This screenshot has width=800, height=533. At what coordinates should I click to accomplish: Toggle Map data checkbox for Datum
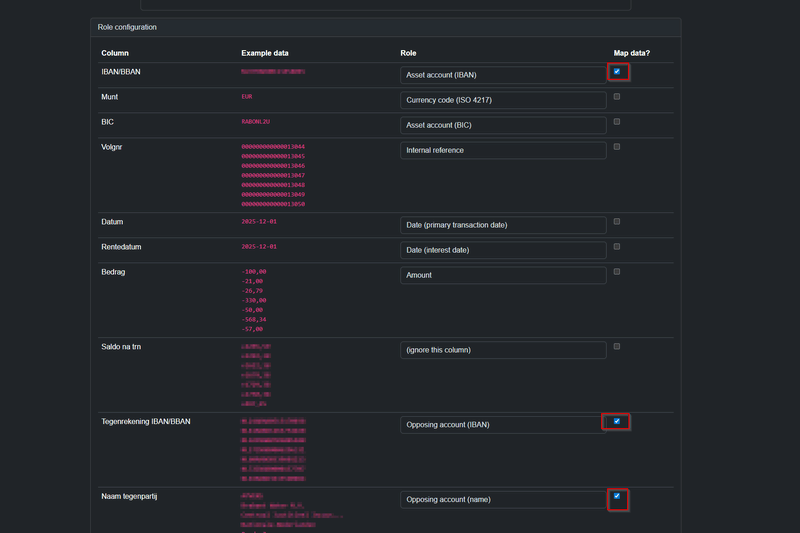[617, 222]
